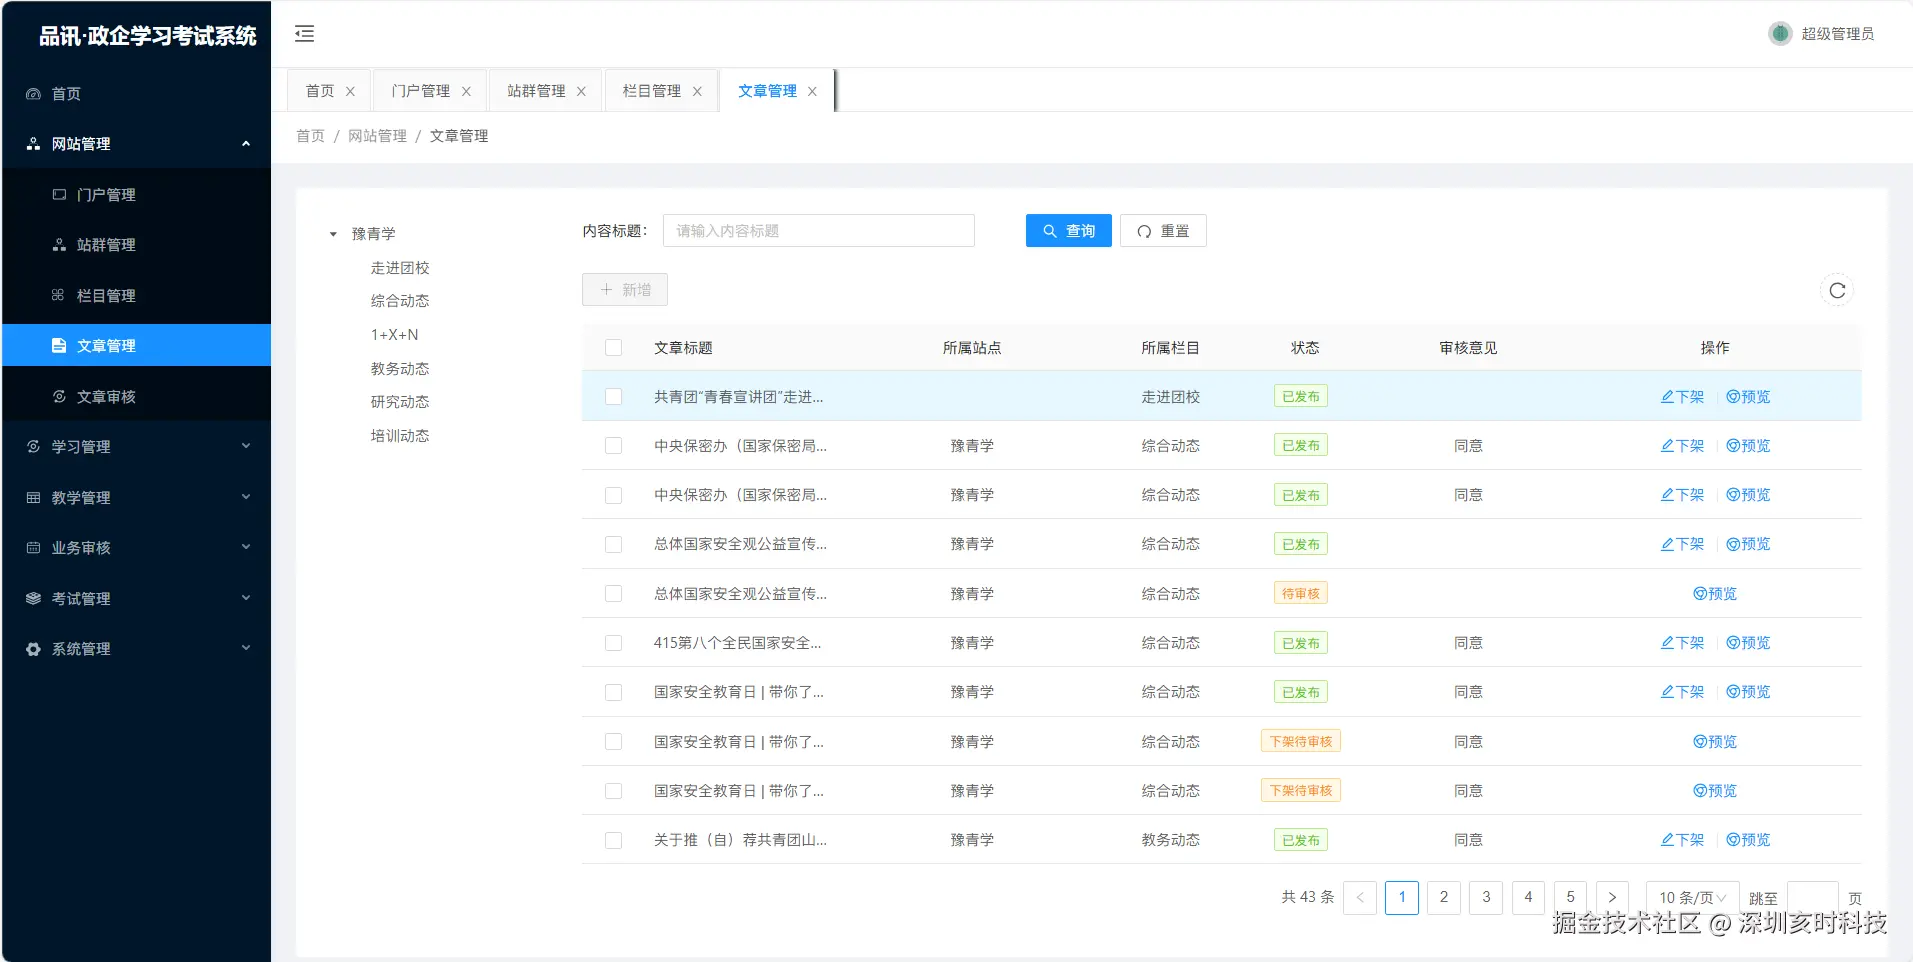Check the 待审核 总体国家安全观 row checkbox
This screenshot has height=962, width=1913.
pyautogui.click(x=614, y=594)
